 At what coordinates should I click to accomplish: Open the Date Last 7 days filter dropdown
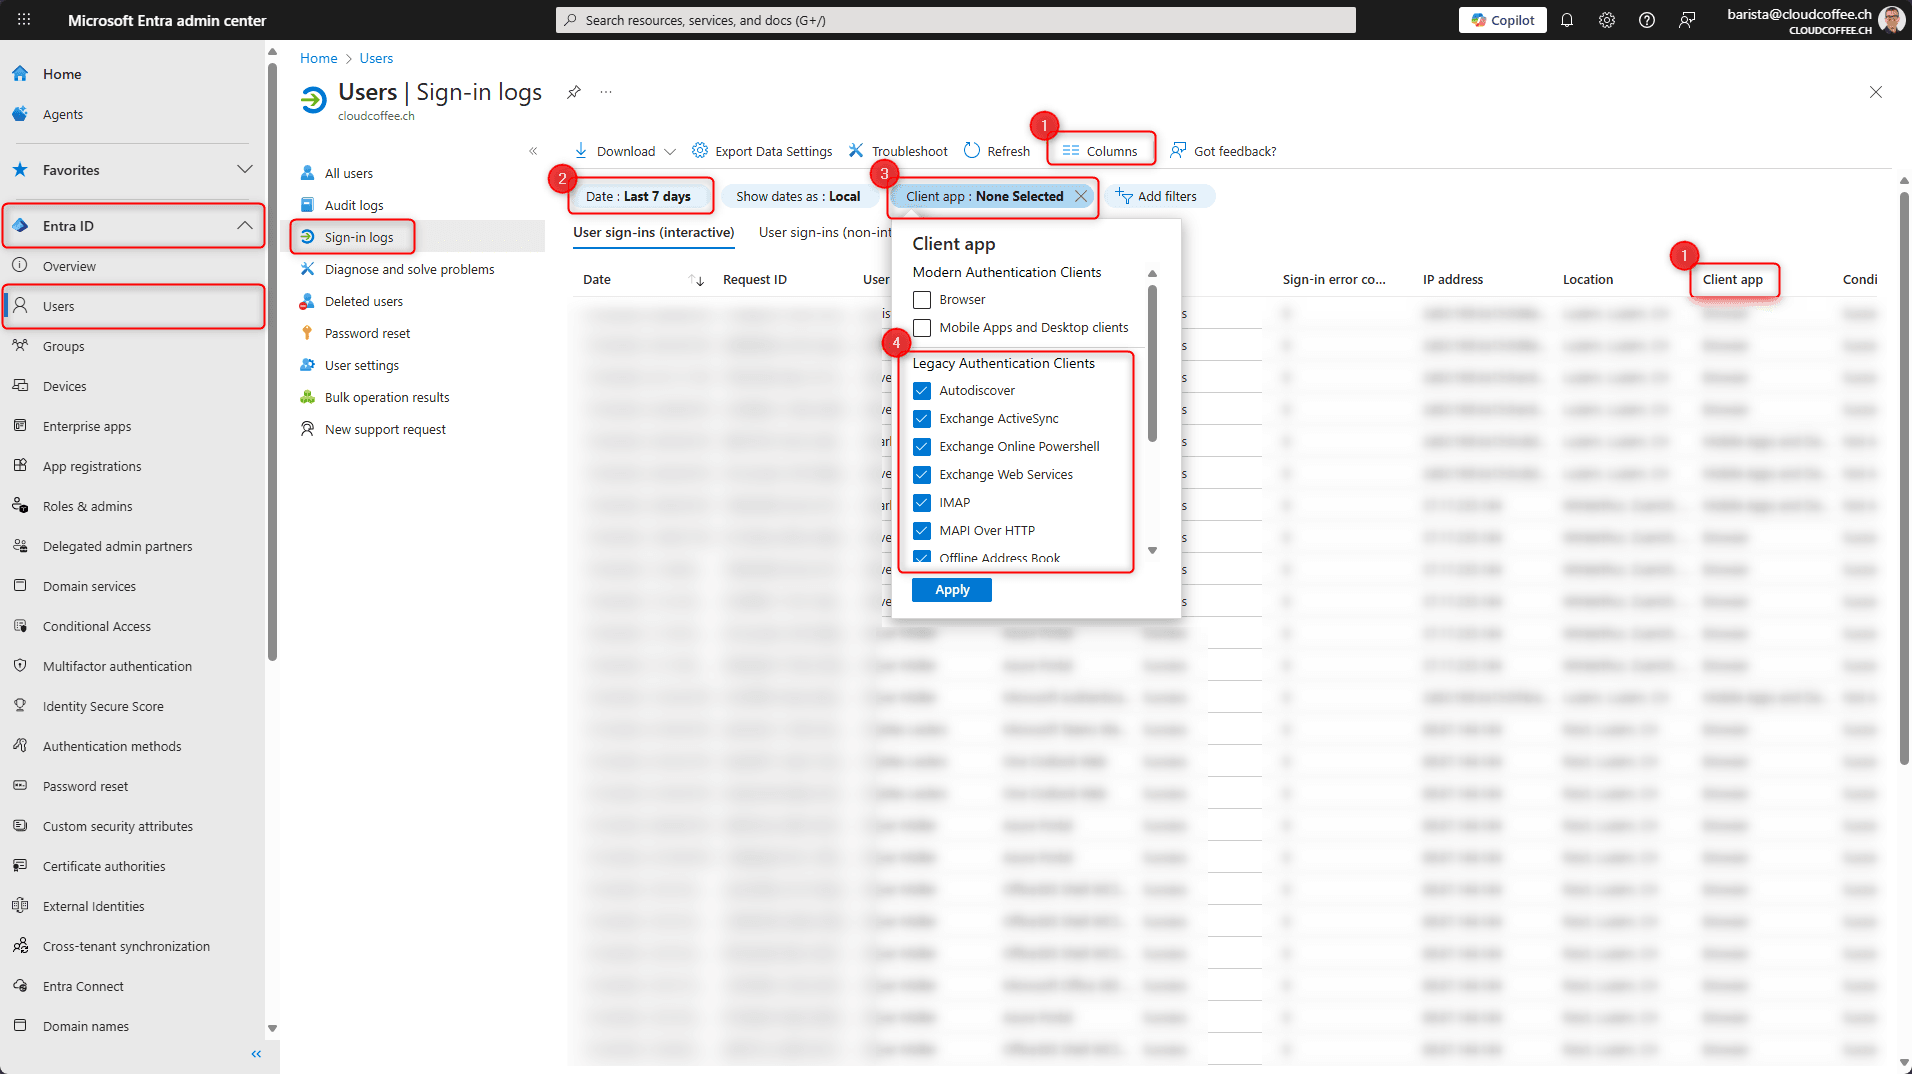(640, 196)
